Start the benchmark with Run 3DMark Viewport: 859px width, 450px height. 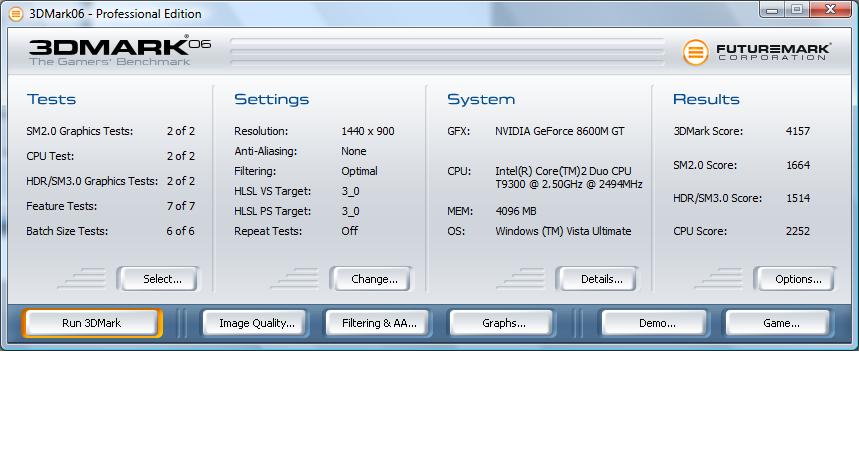point(92,323)
